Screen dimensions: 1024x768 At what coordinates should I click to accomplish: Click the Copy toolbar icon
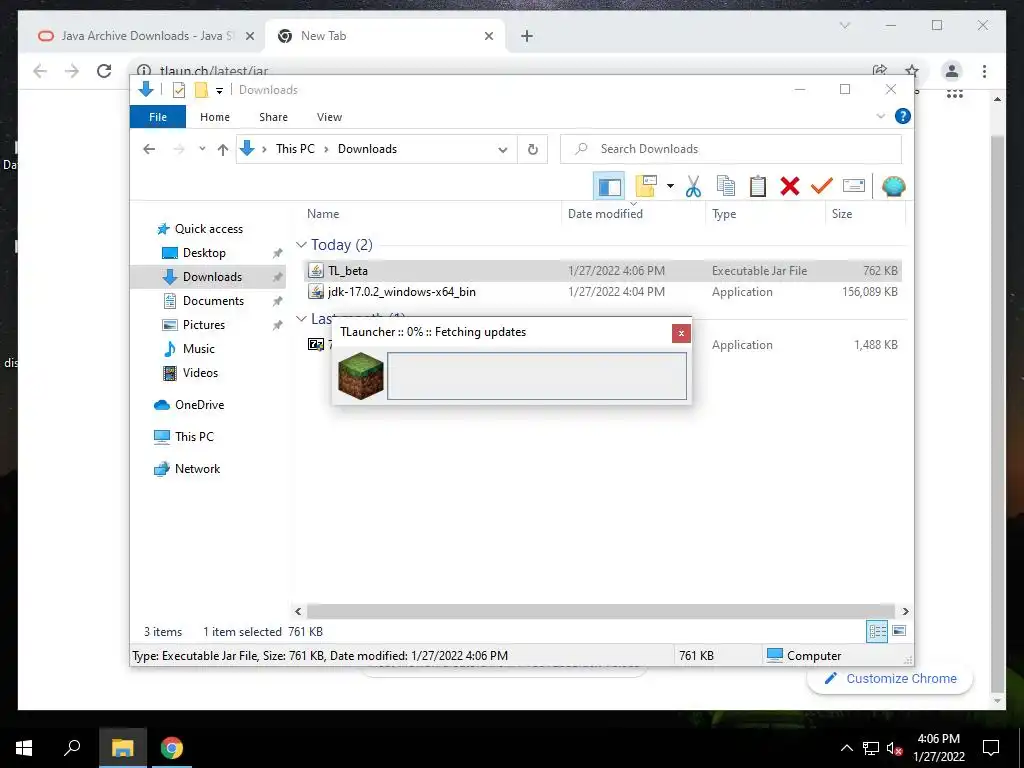[x=726, y=187]
